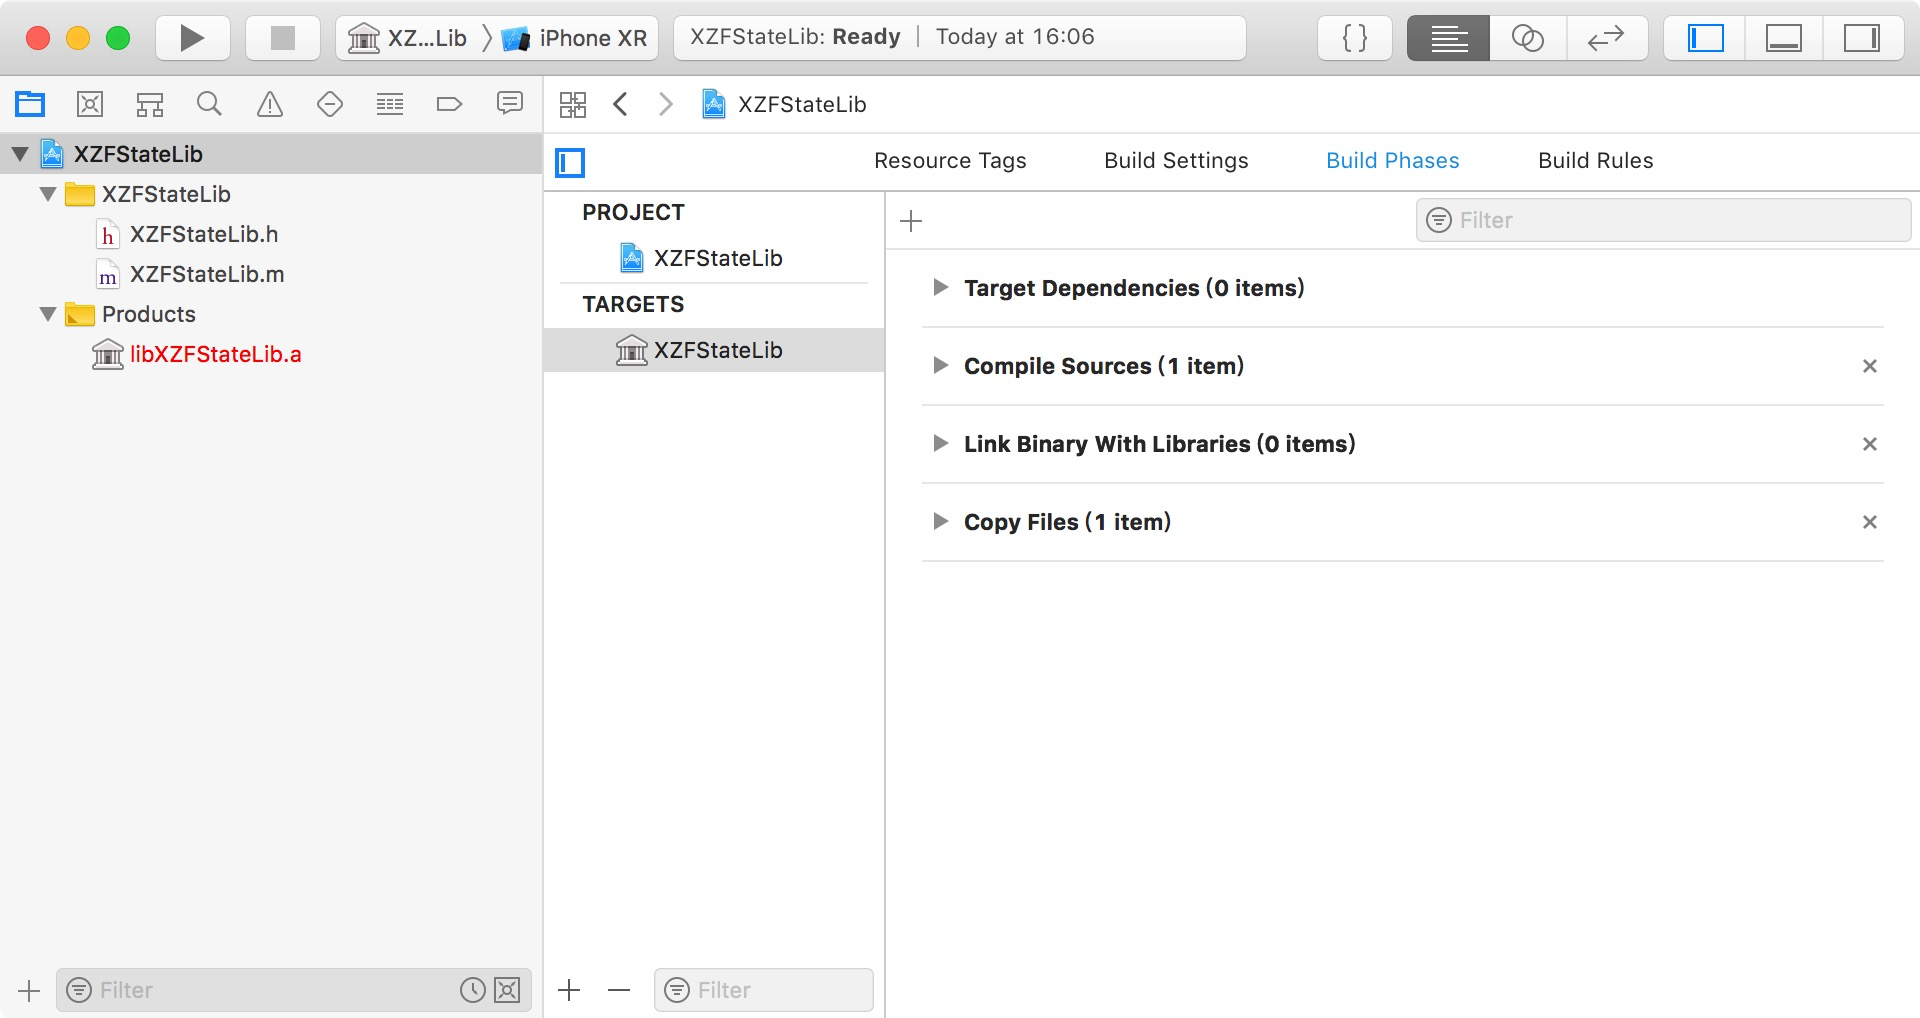
Task: Focus the targets Filter field
Action: click(763, 990)
